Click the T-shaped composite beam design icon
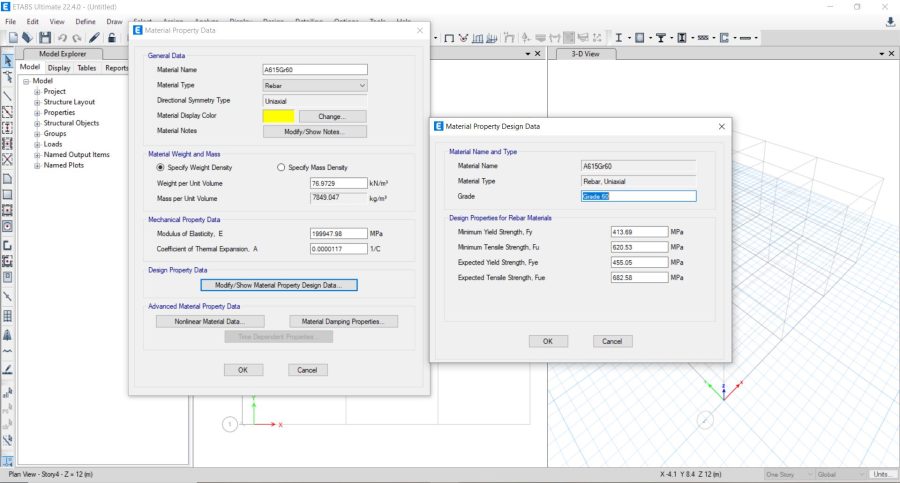Screen dimensions: 900x483 661,38
